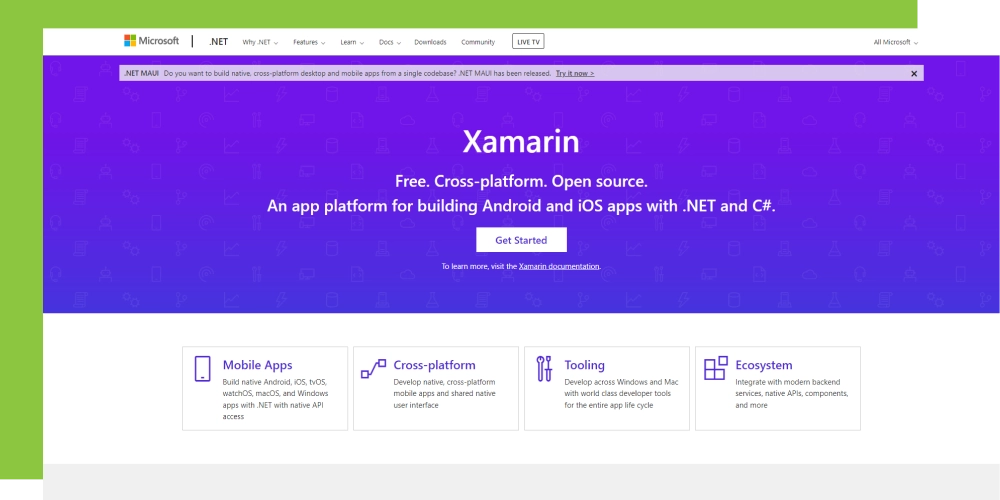Click the LIVE TV button
1000x500 pixels.
[x=528, y=42]
